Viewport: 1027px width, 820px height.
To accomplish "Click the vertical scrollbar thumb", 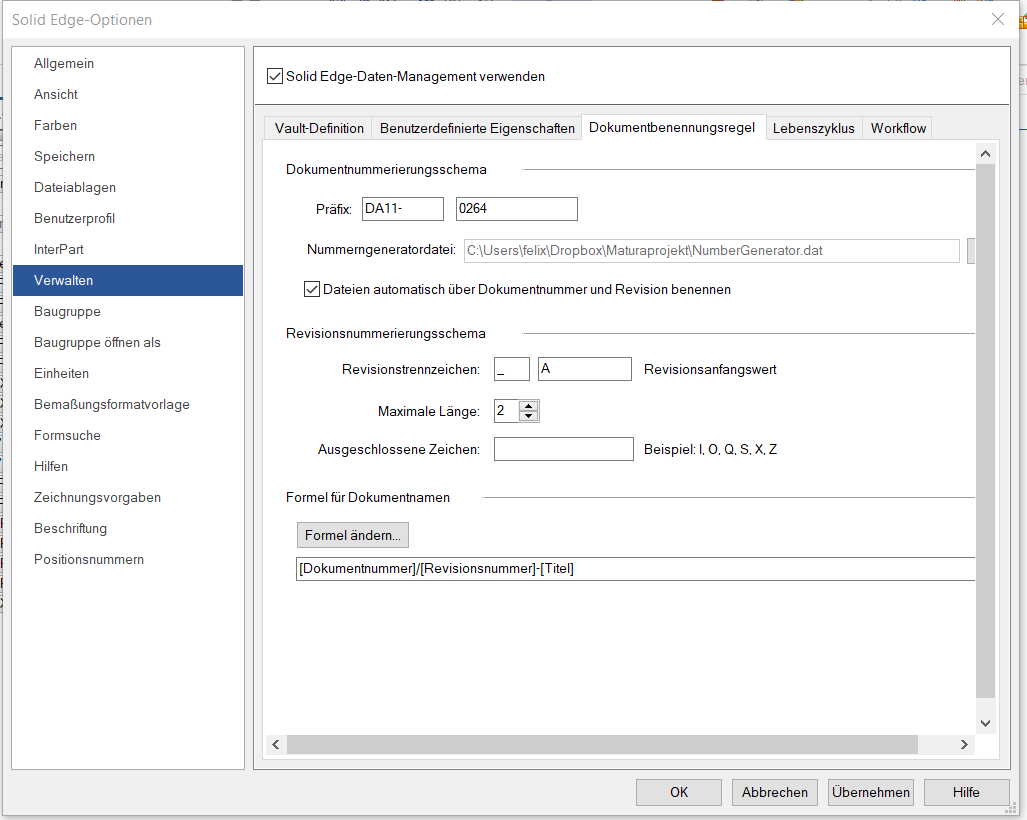I will pos(985,431).
